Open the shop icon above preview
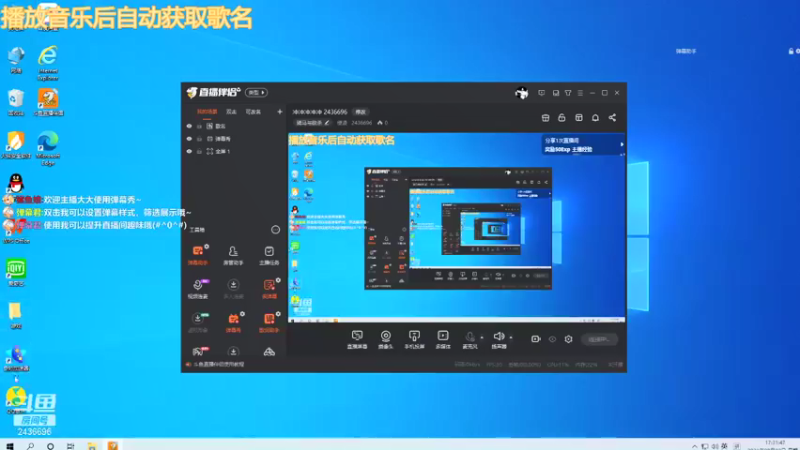The image size is (800, 450). (x=545, y=118)
